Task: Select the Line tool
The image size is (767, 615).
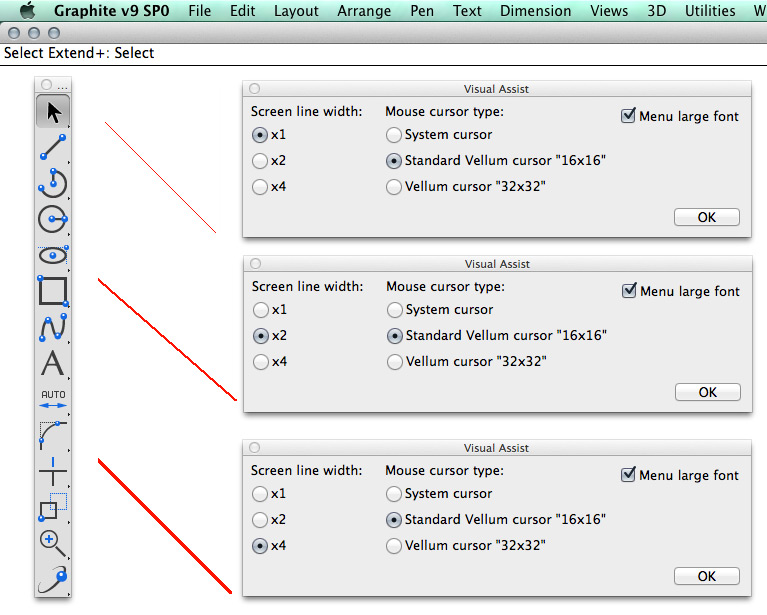Action: pyautogui.click(x=53, y=147)
